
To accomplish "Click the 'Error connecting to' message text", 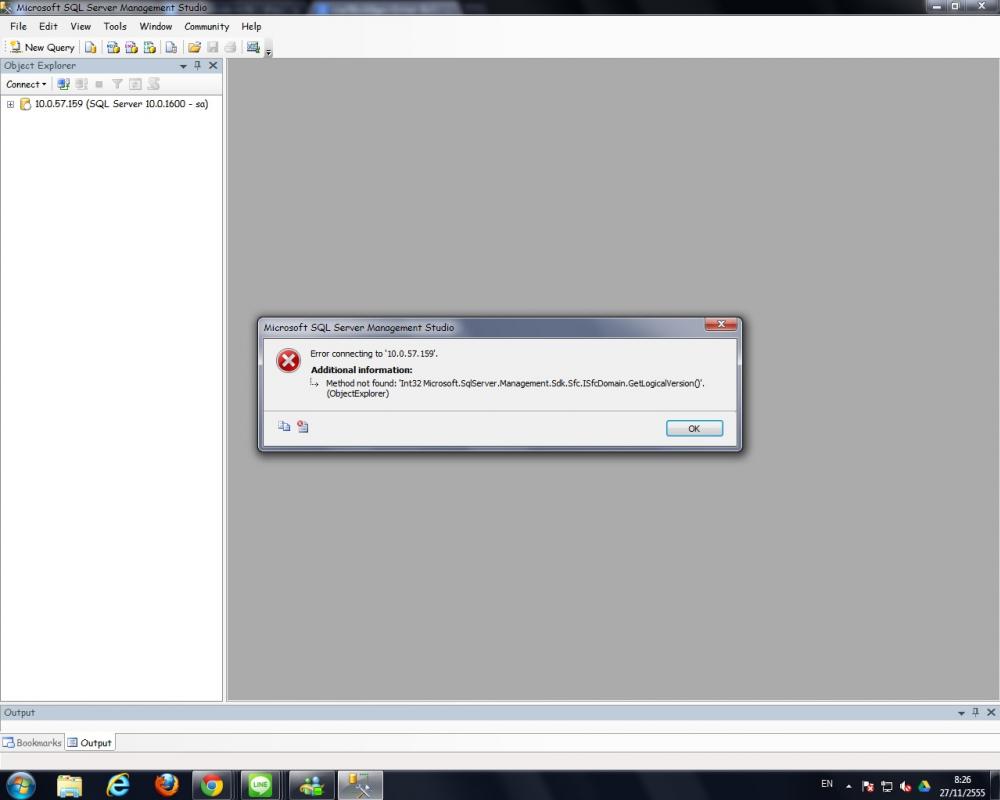I will coord(374,353).
